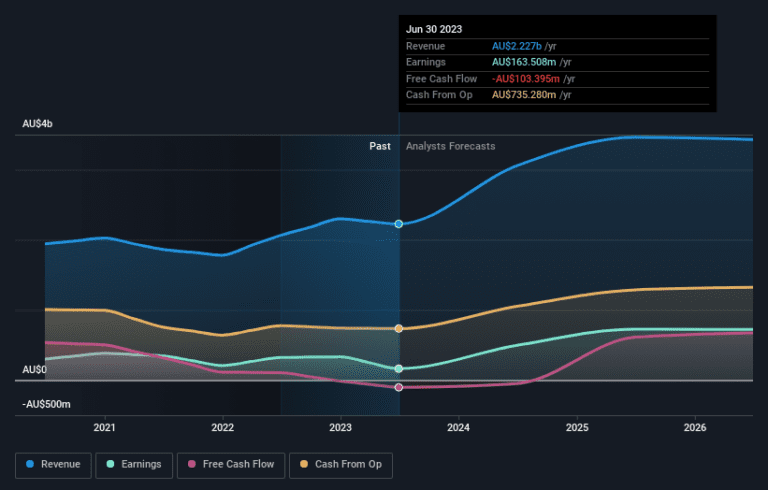This screenshot has height=490, width=768.
Task: Select the Cash From Op orange data point marker
Action: pos(399,328)
